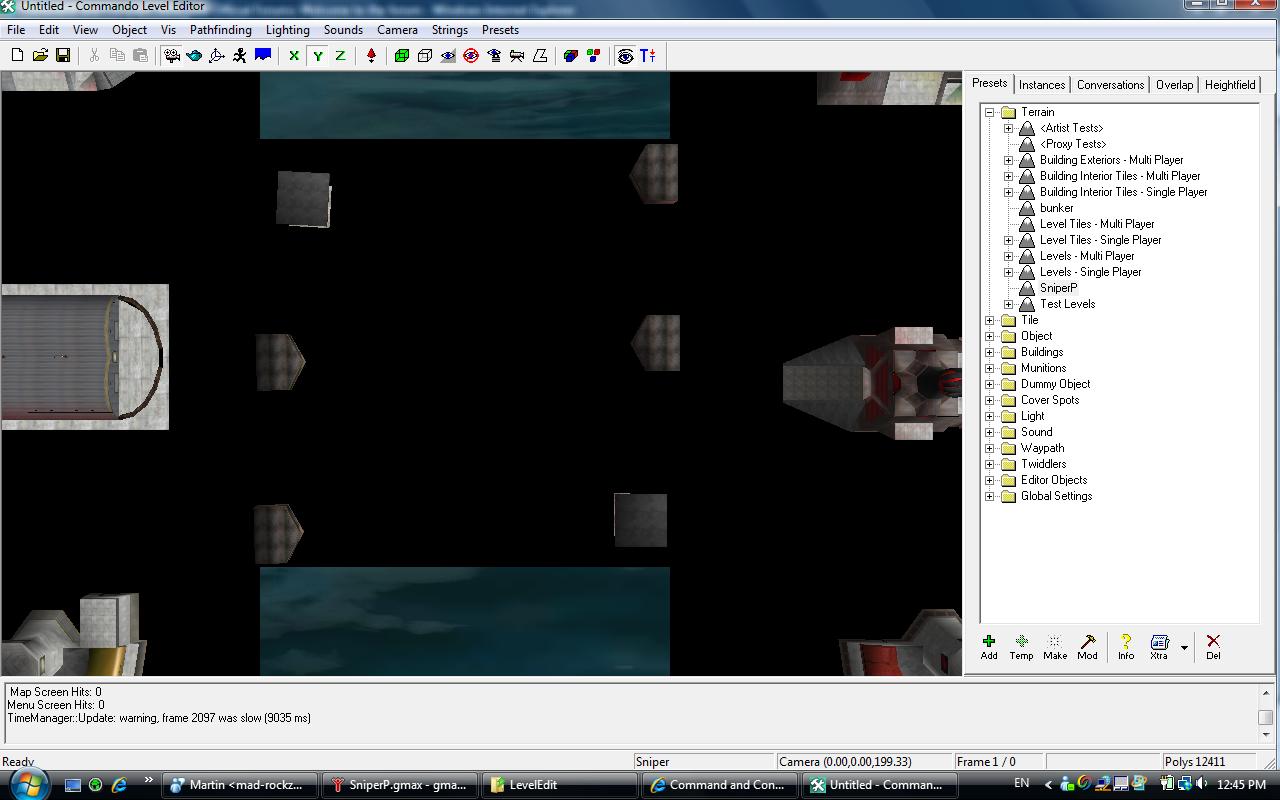
Task: Click the Info question mark icon
Action: [1126, 647]
